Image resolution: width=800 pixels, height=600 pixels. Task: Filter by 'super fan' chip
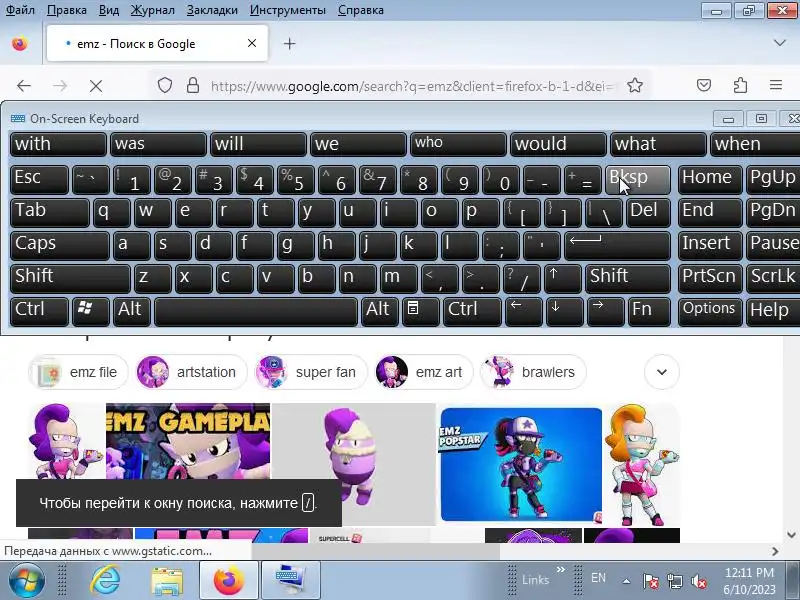coord(310,372)
